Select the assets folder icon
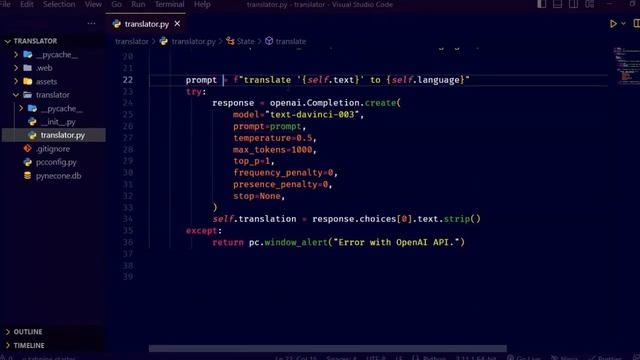Image resolution: width=640 pixels, height=360 pixels. (27, 81)
